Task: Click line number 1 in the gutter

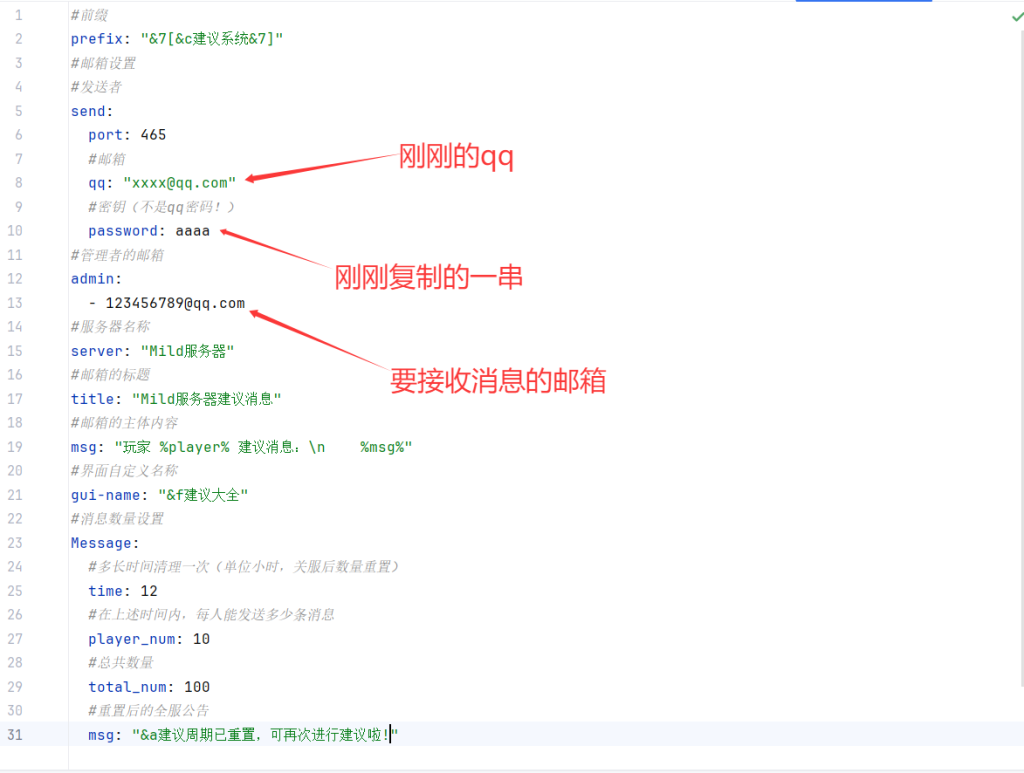Action: 18,15
